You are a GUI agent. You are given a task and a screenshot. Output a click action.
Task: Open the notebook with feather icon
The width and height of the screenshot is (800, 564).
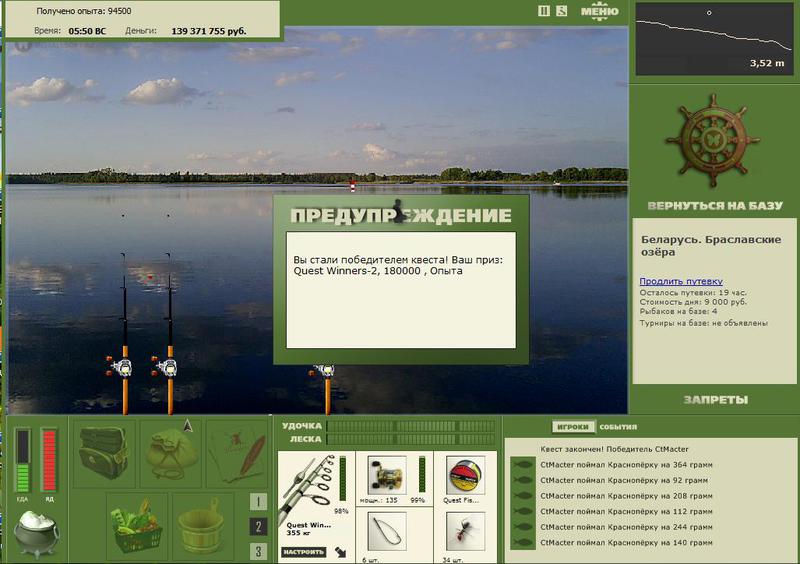237,453
